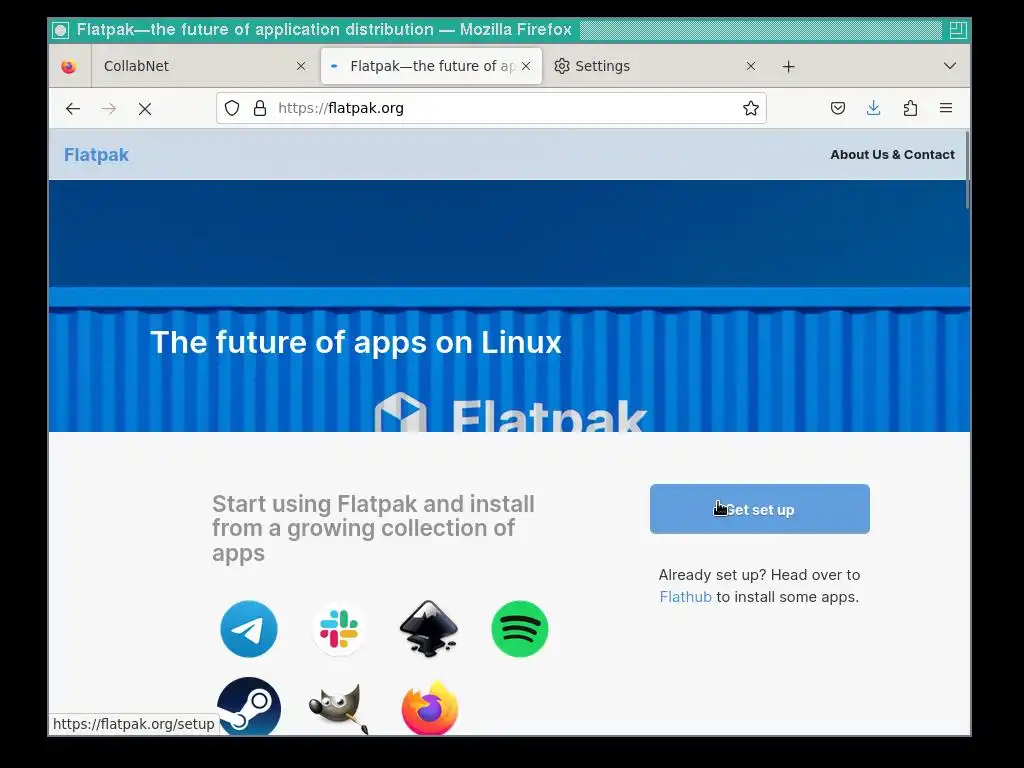Click the title bar maximize icon
The height and width of the screenshot is (768, 1024).
[x=957, y=30]
